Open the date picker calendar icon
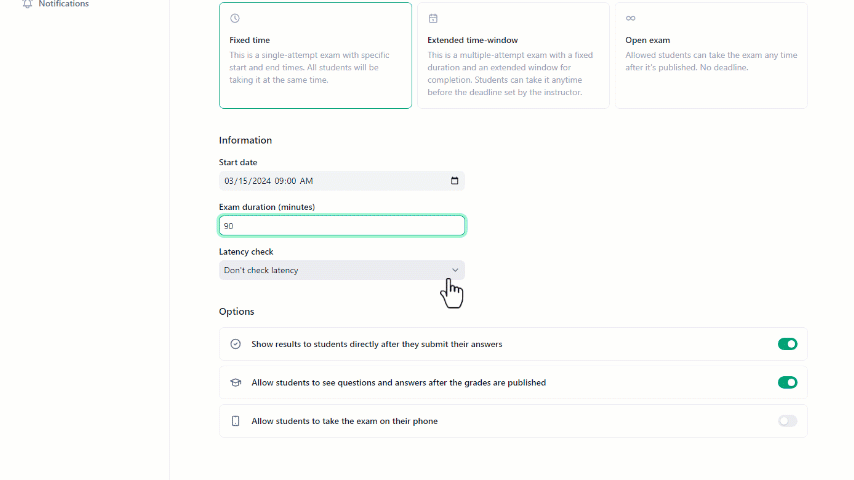The width and height of the screenshot is (854, 480). 454,181
